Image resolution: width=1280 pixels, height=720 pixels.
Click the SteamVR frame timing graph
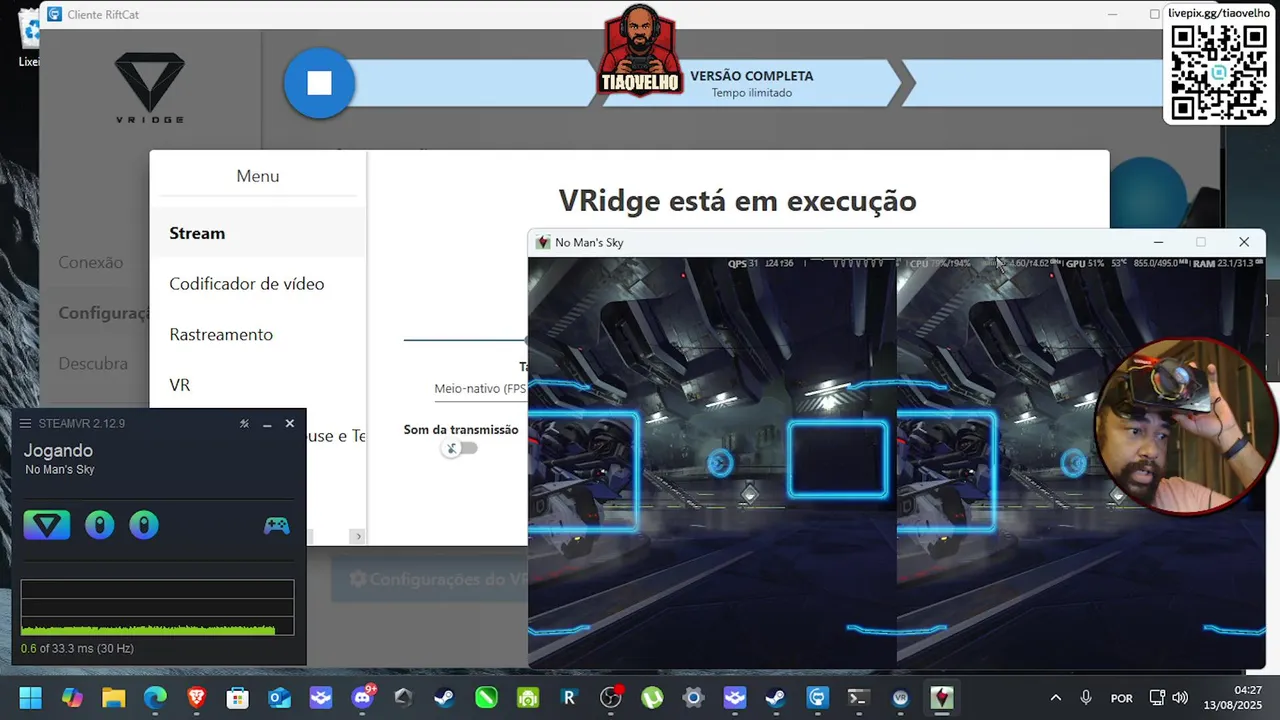pyautogui.click(x=158, y=607)
